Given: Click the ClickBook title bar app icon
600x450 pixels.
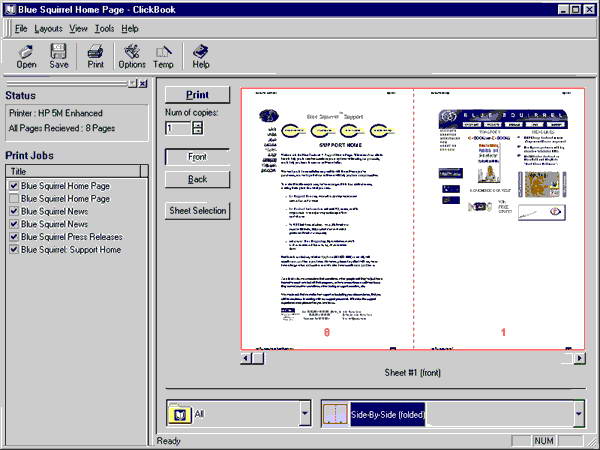Looking at the screenshot, I should point(10,10).
